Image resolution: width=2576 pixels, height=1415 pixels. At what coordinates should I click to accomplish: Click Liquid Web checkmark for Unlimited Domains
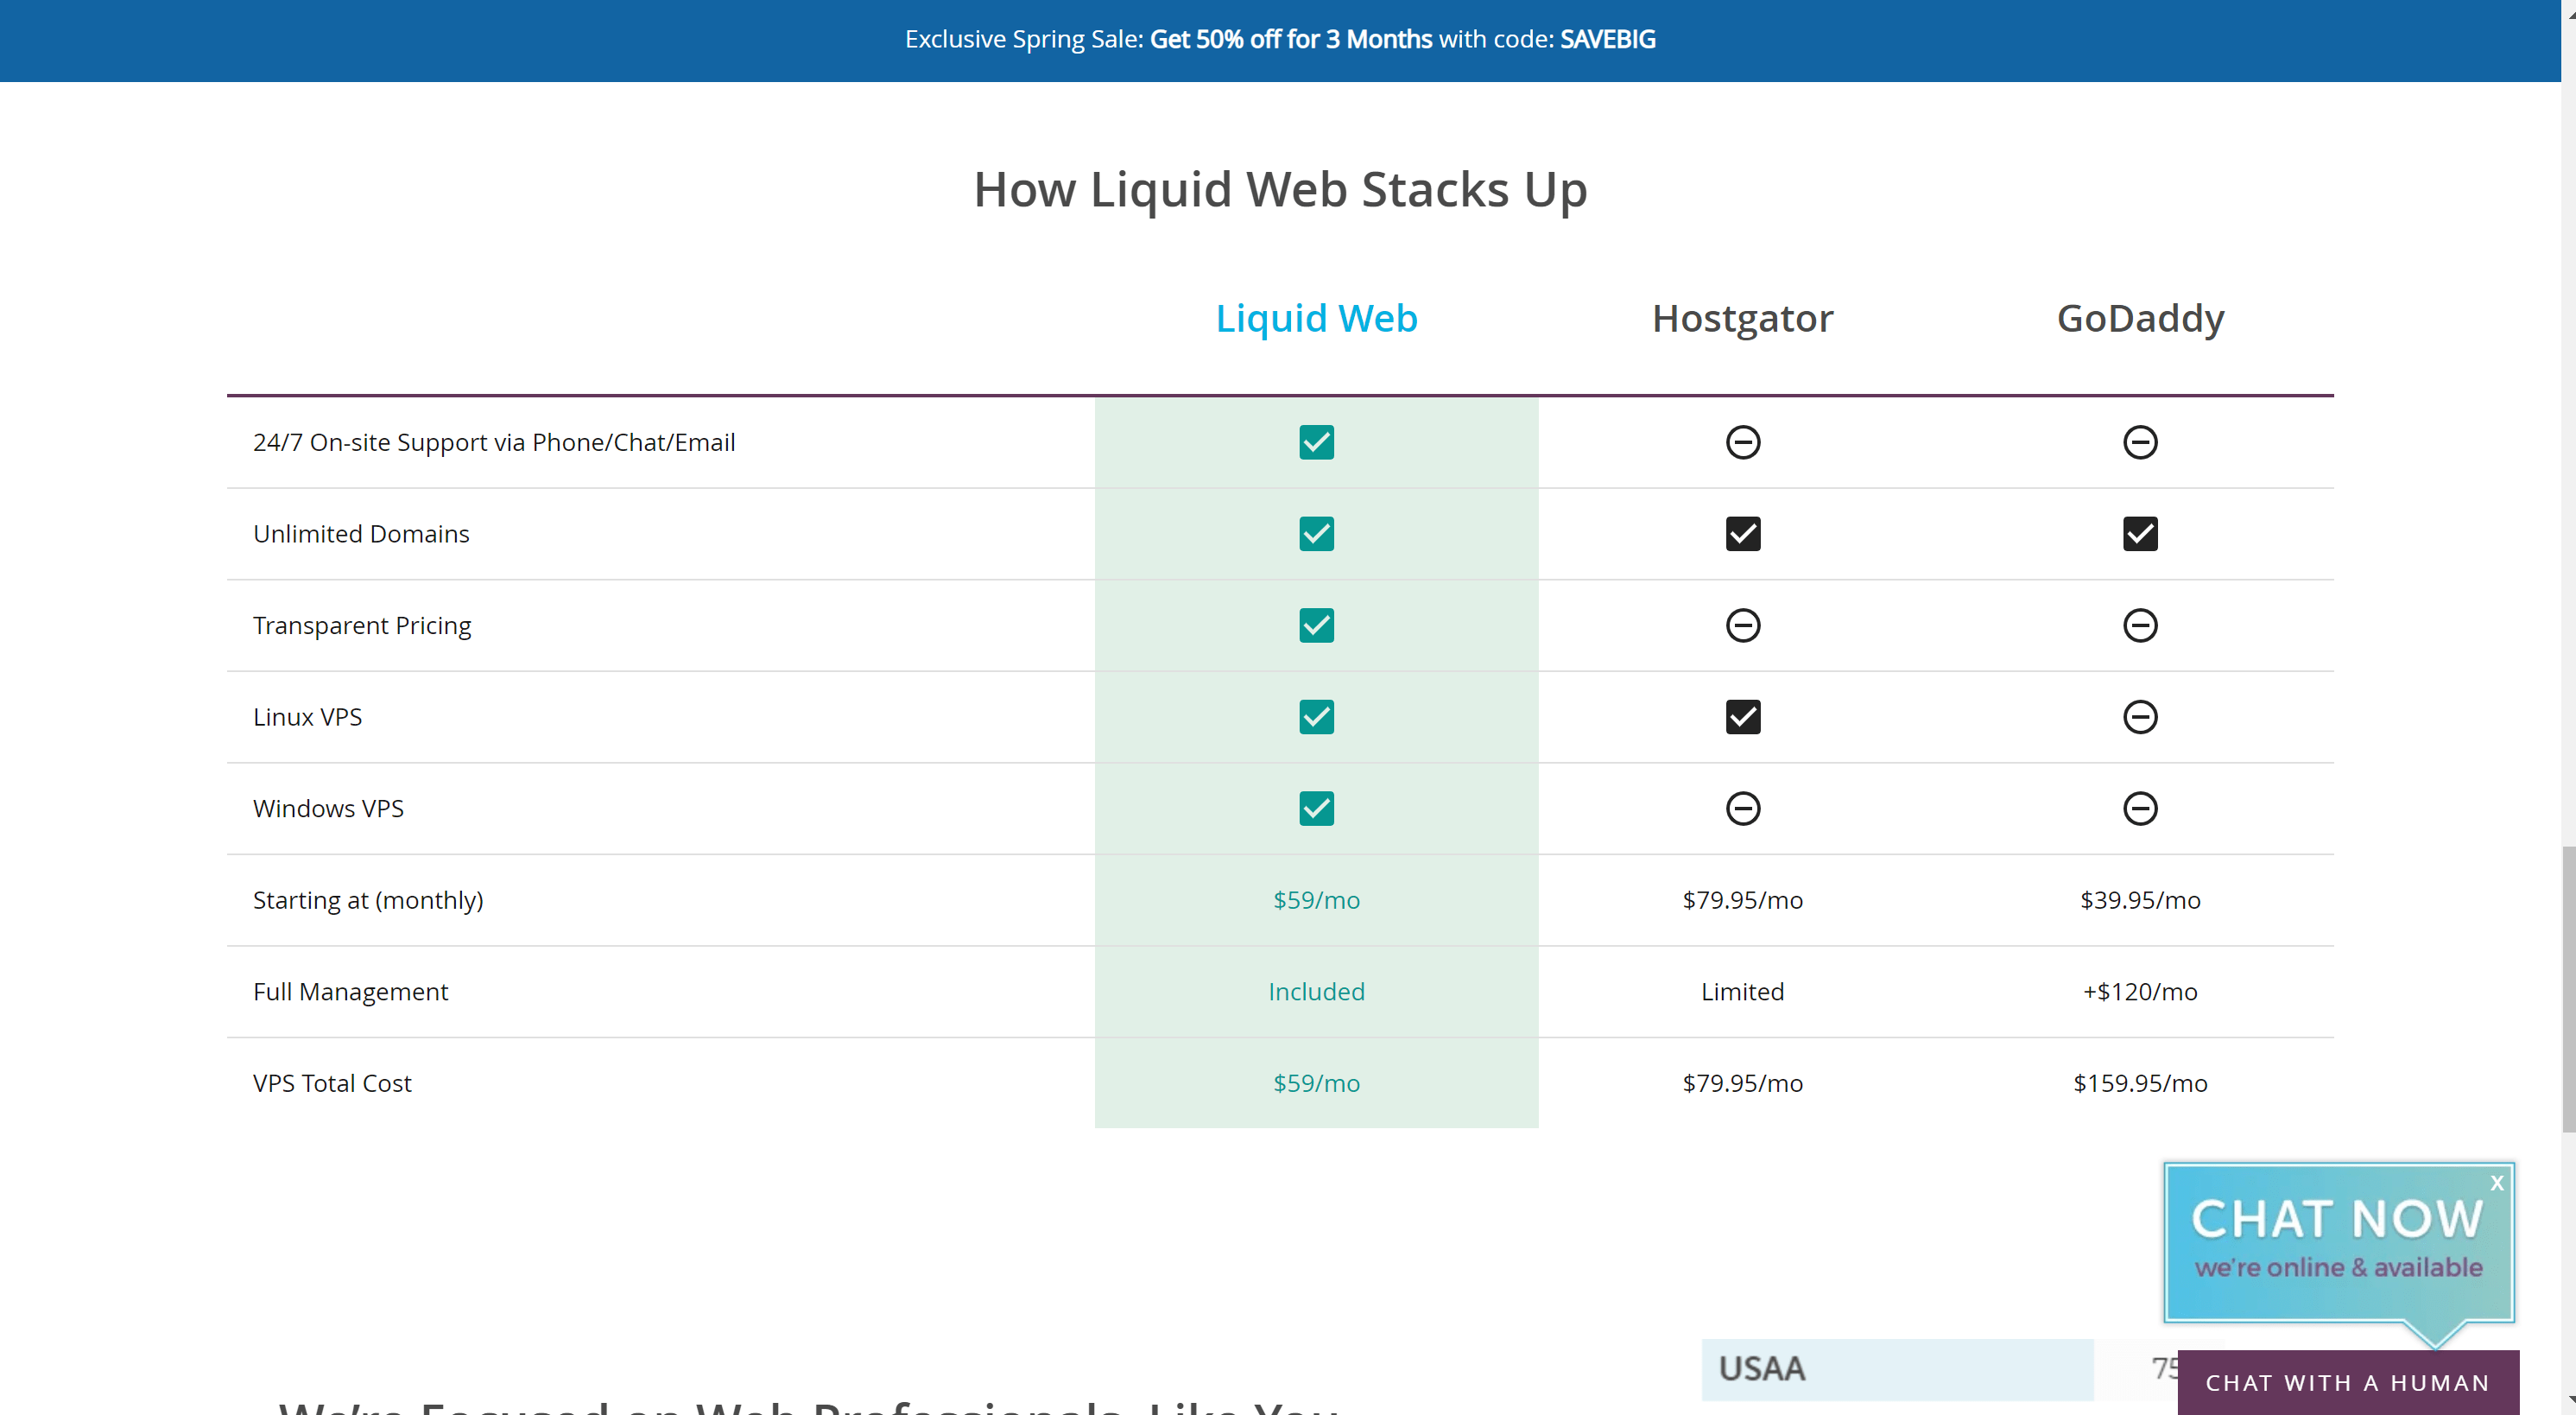(1316, 534)
